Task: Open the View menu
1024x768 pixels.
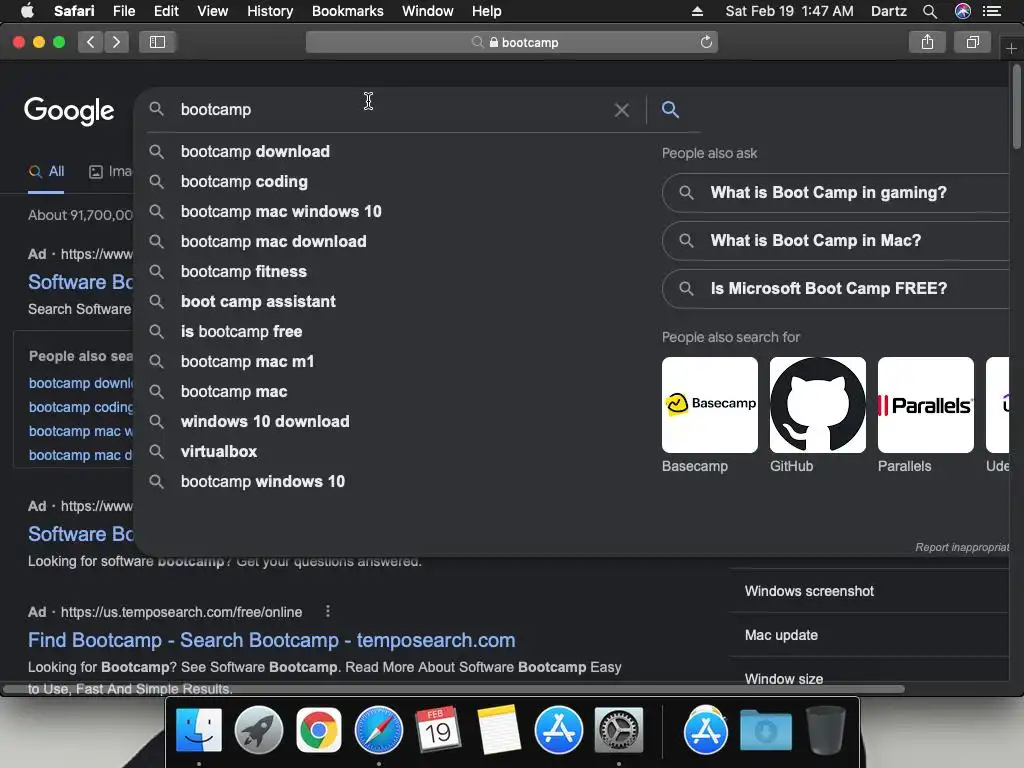Action: tap(212, 11)
